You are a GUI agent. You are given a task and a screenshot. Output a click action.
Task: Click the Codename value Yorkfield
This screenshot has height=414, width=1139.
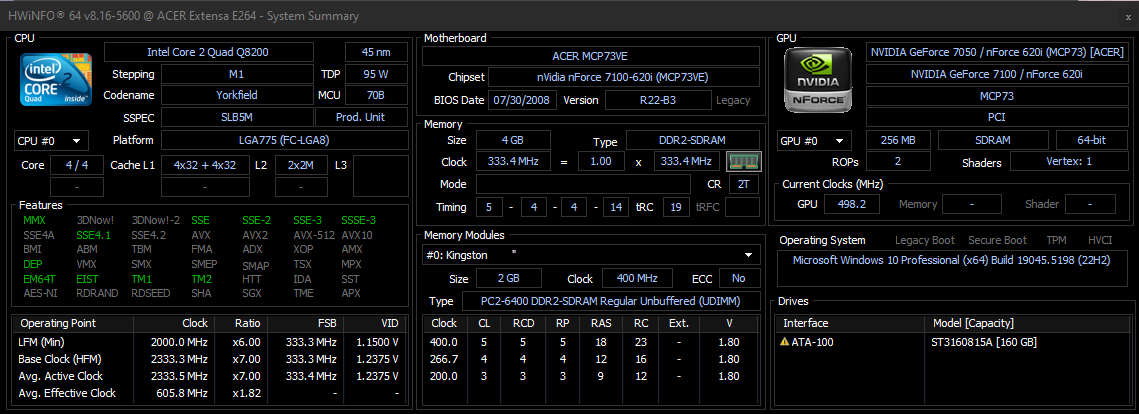point(236,95)
